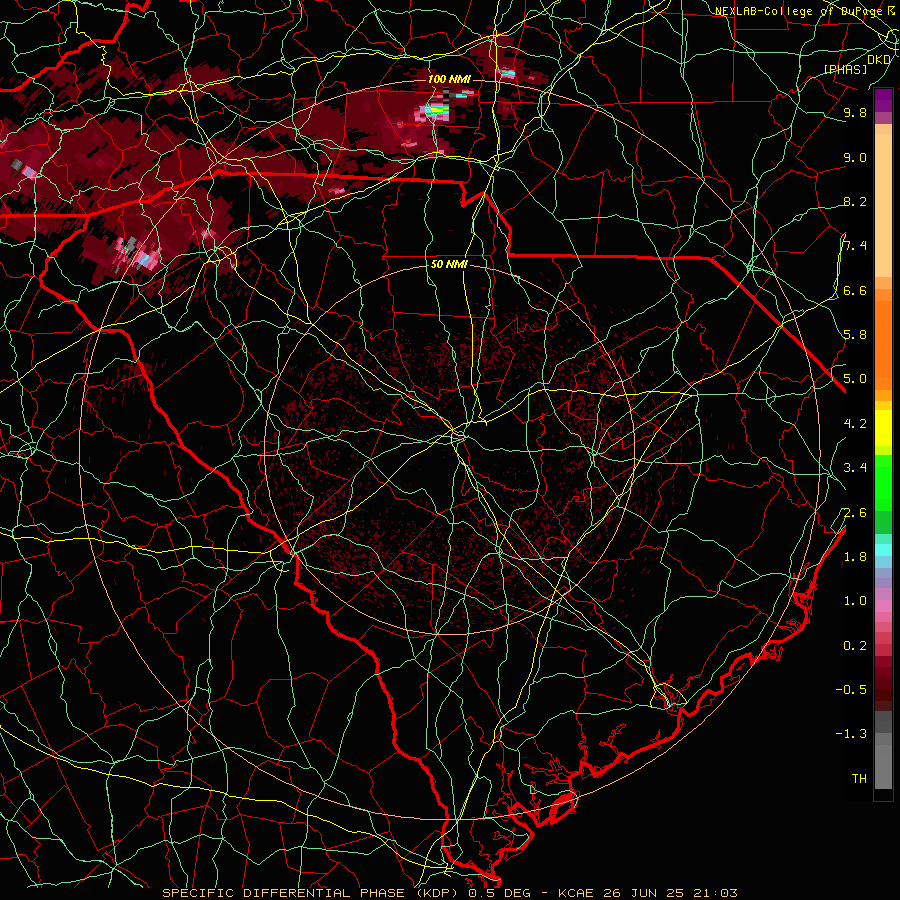Click the 5.0 scale label

pos(855,379)
